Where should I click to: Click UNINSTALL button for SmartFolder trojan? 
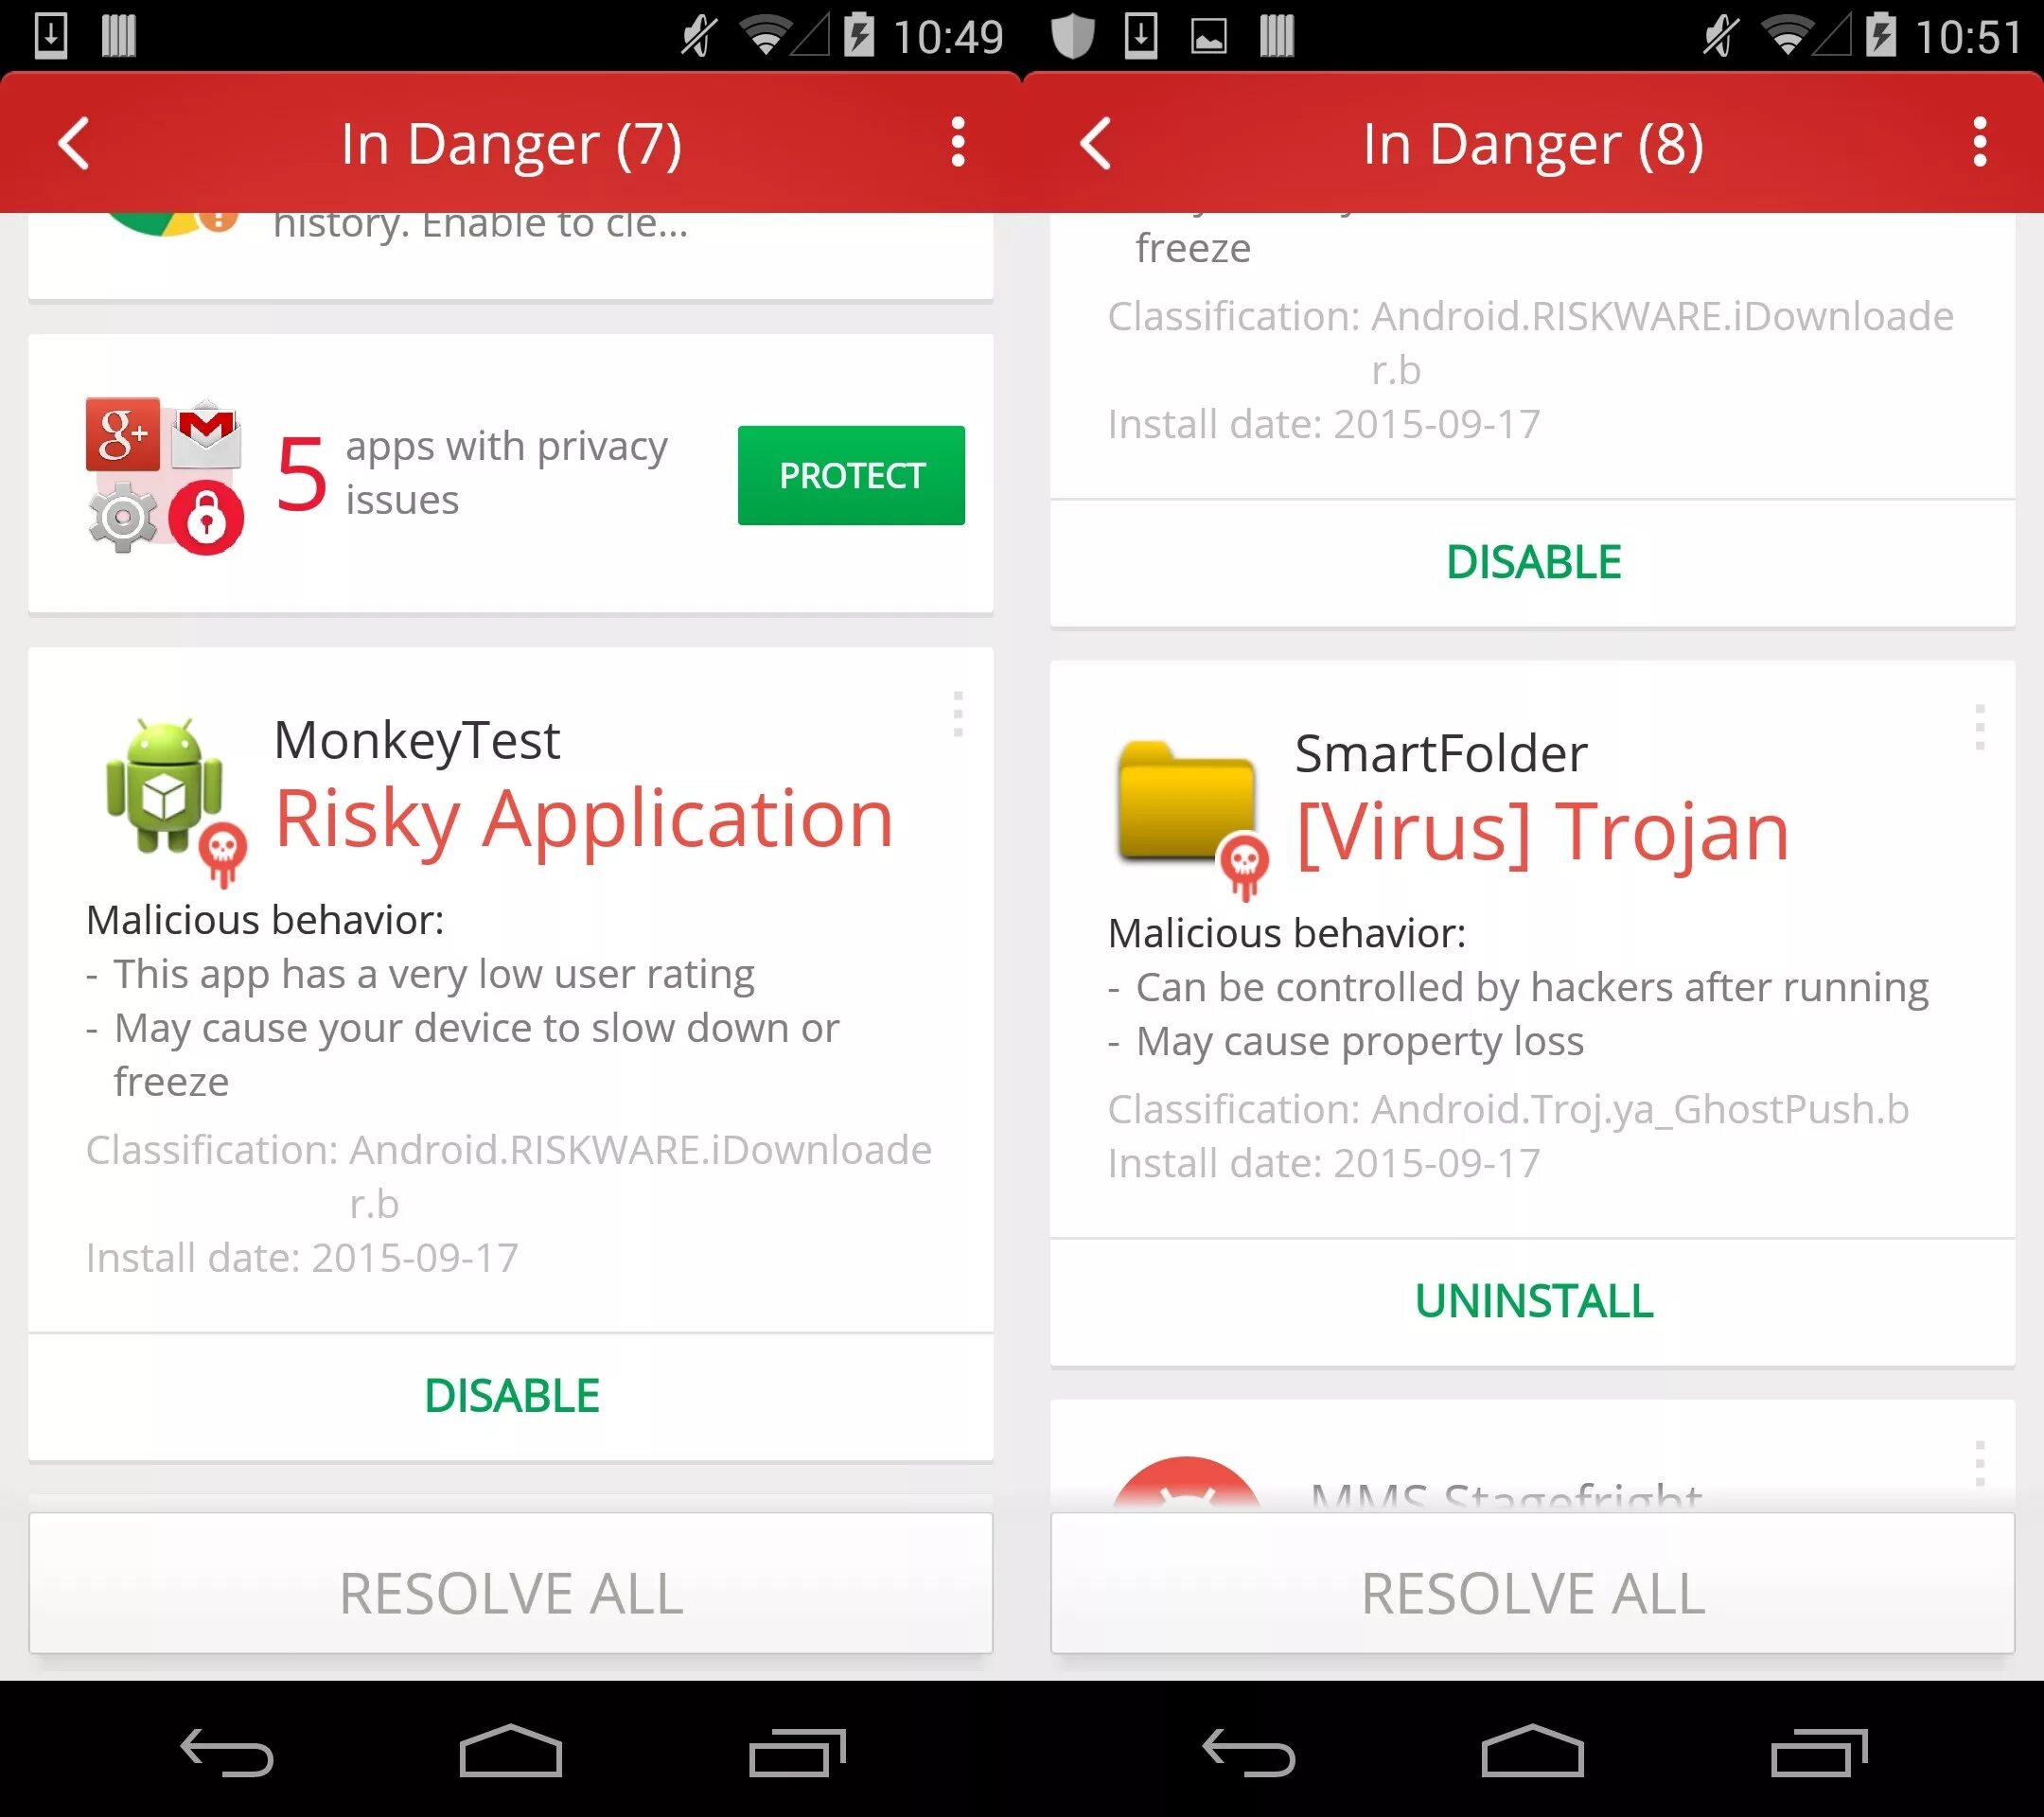click(1532, 1299)
